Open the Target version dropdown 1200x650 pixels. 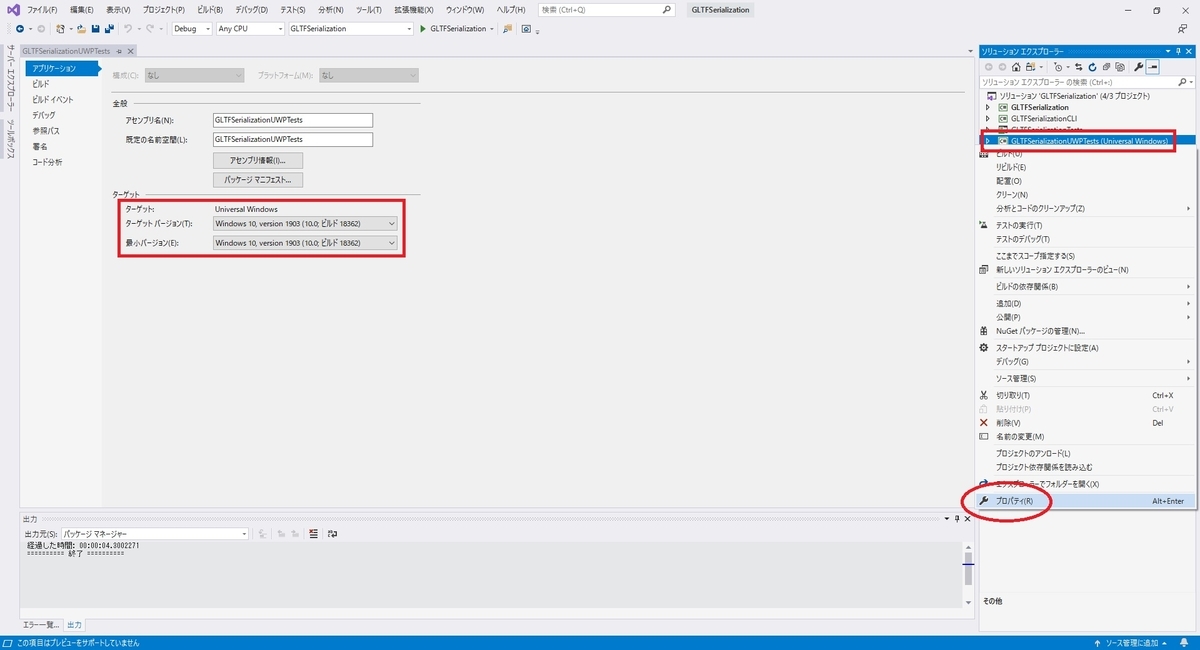tap(305, 224)
